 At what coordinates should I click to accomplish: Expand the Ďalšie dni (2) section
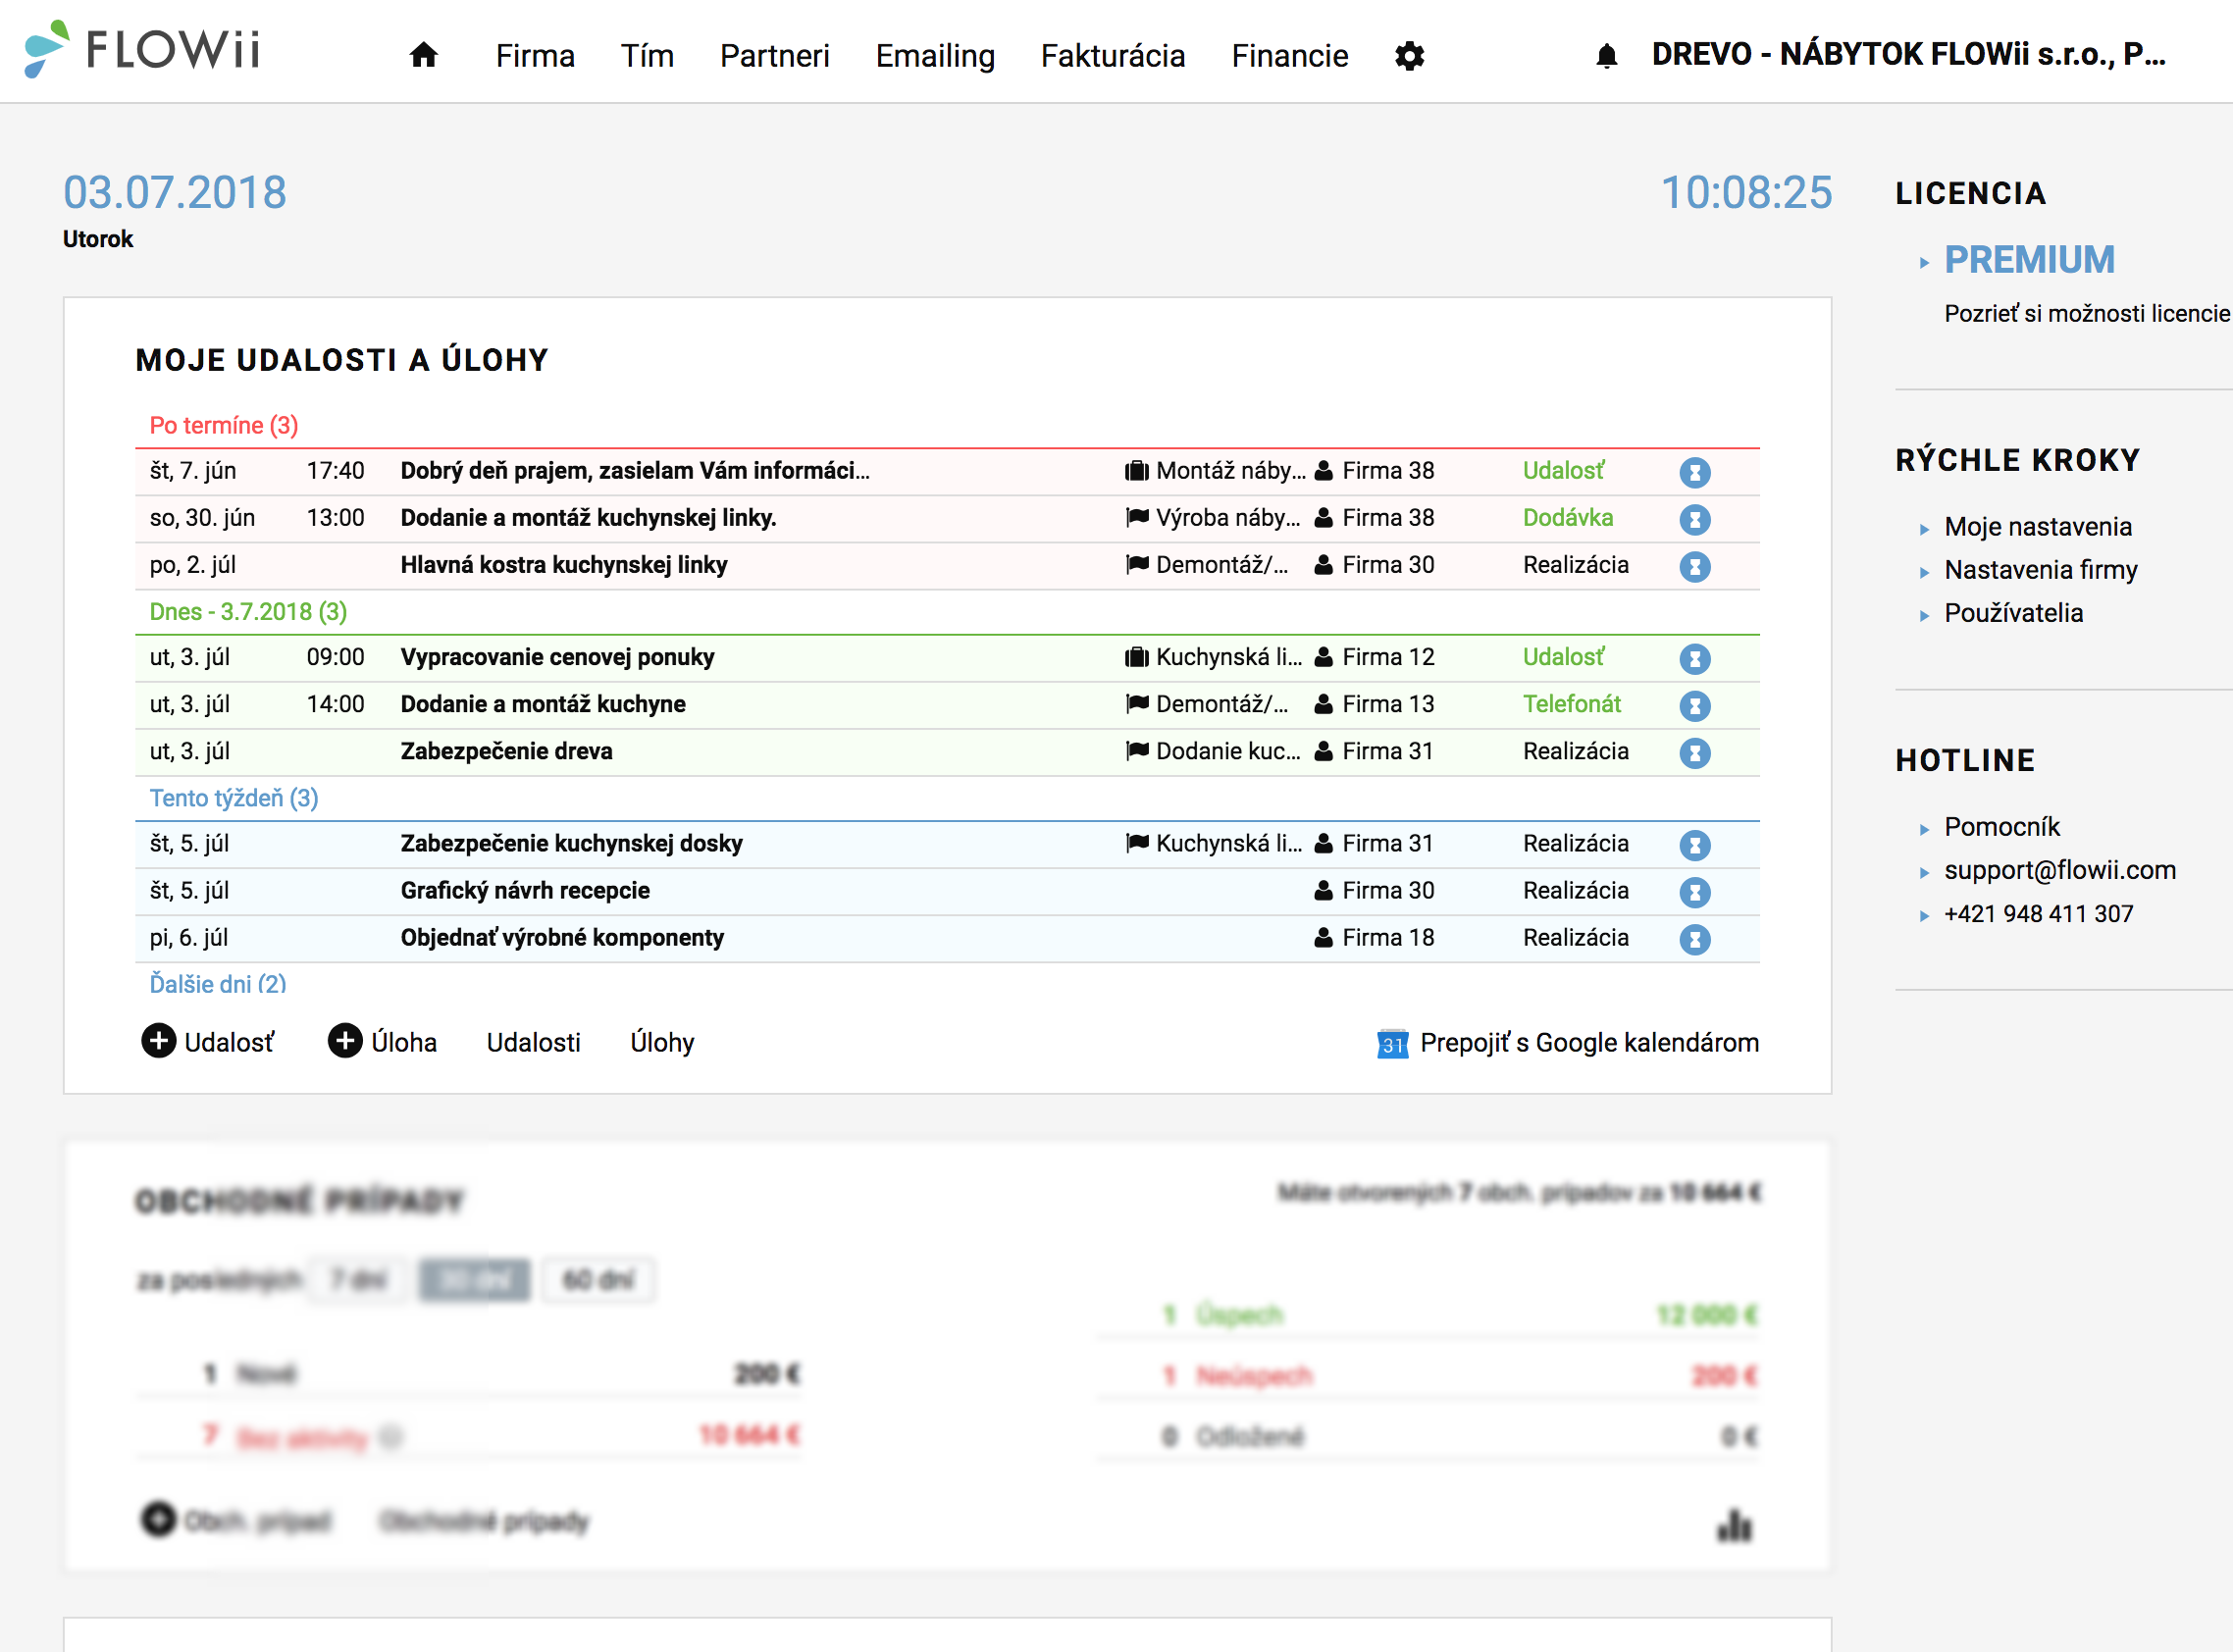(x=218, y=984)
